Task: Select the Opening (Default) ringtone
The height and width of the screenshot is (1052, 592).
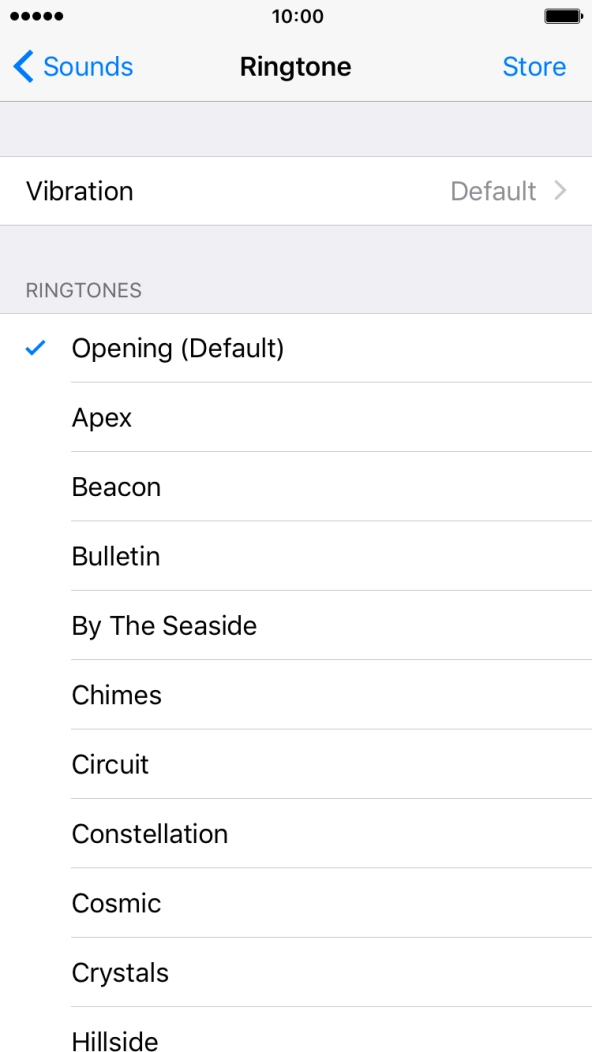Action: [x=178, y=348]
